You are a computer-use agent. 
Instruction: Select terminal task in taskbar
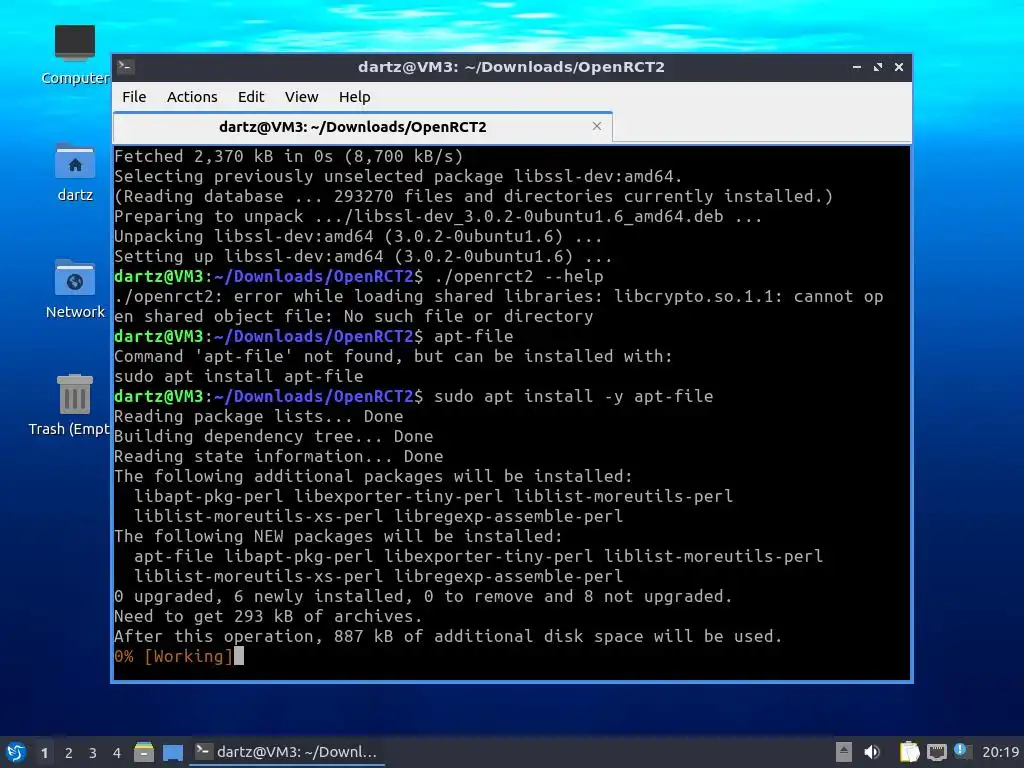[x=287, y=752]
